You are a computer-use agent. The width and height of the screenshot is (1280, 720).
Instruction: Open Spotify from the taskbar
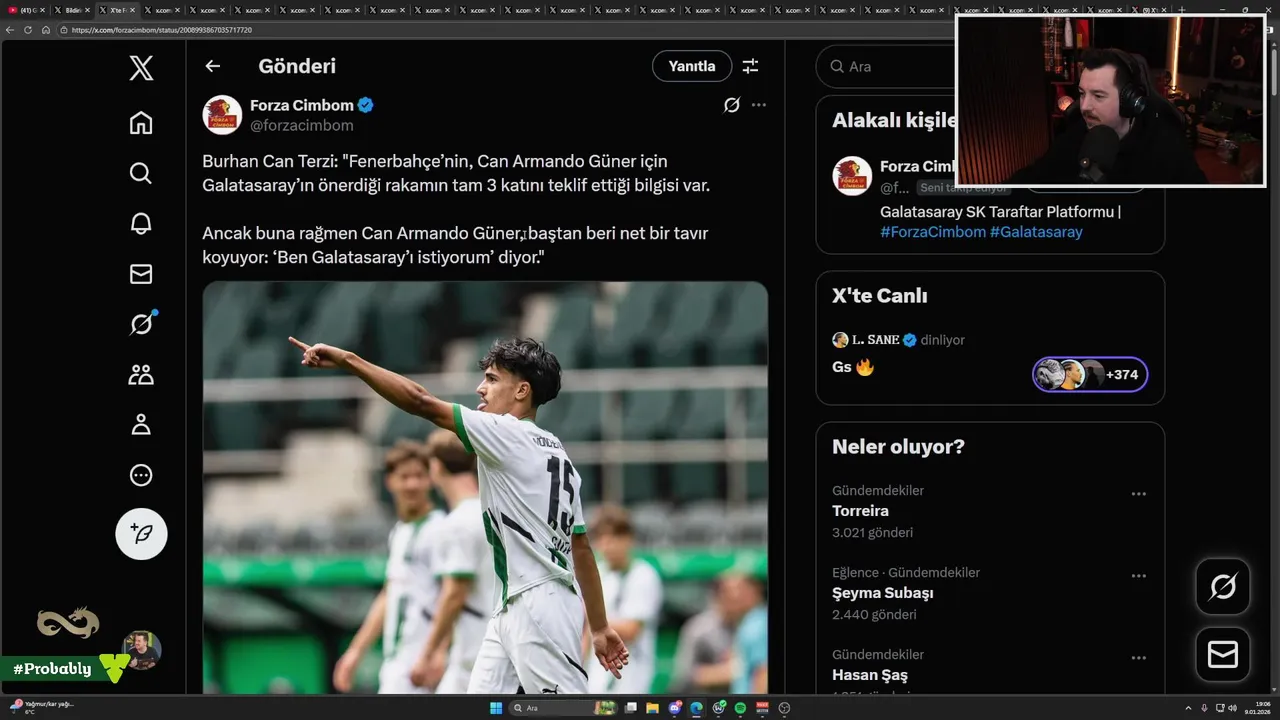[740, 708]
